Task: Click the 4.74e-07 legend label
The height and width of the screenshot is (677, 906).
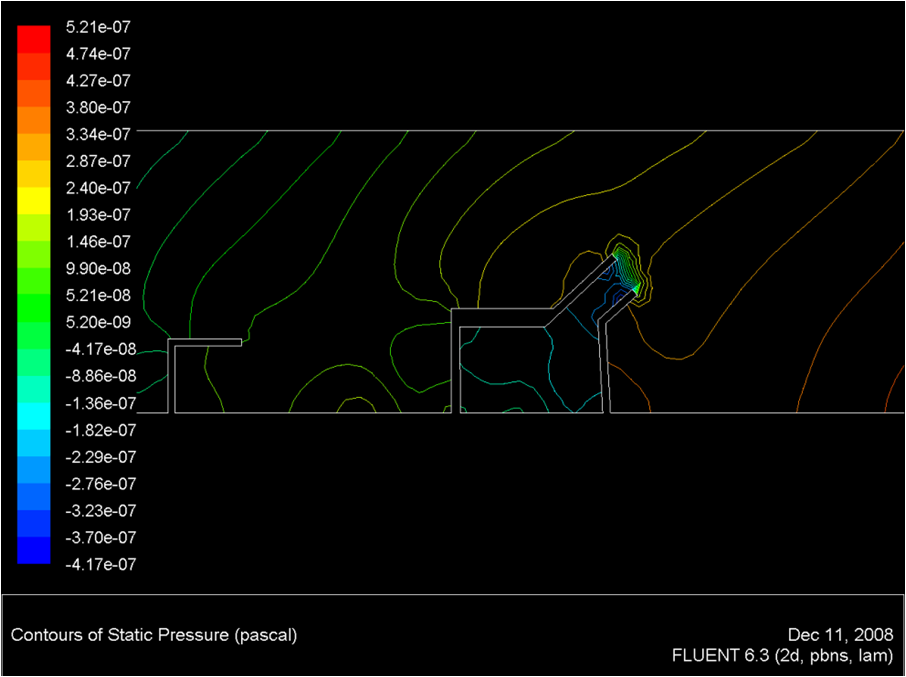Action: click(x=98, y=54)
